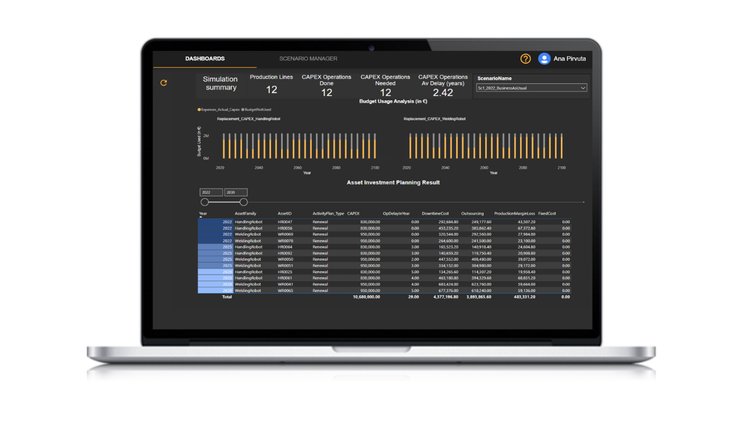Select the WR0065 asset ID cell
Image resolution: width=750 pixels, height=422 pixels.
(285, 290)
